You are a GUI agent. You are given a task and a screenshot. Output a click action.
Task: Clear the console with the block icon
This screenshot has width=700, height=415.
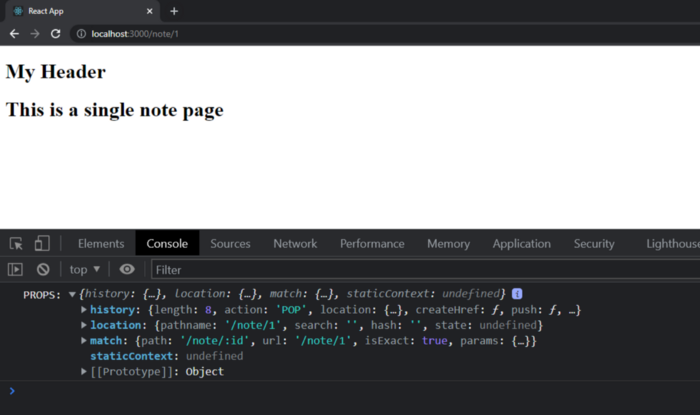click(43, 269)
